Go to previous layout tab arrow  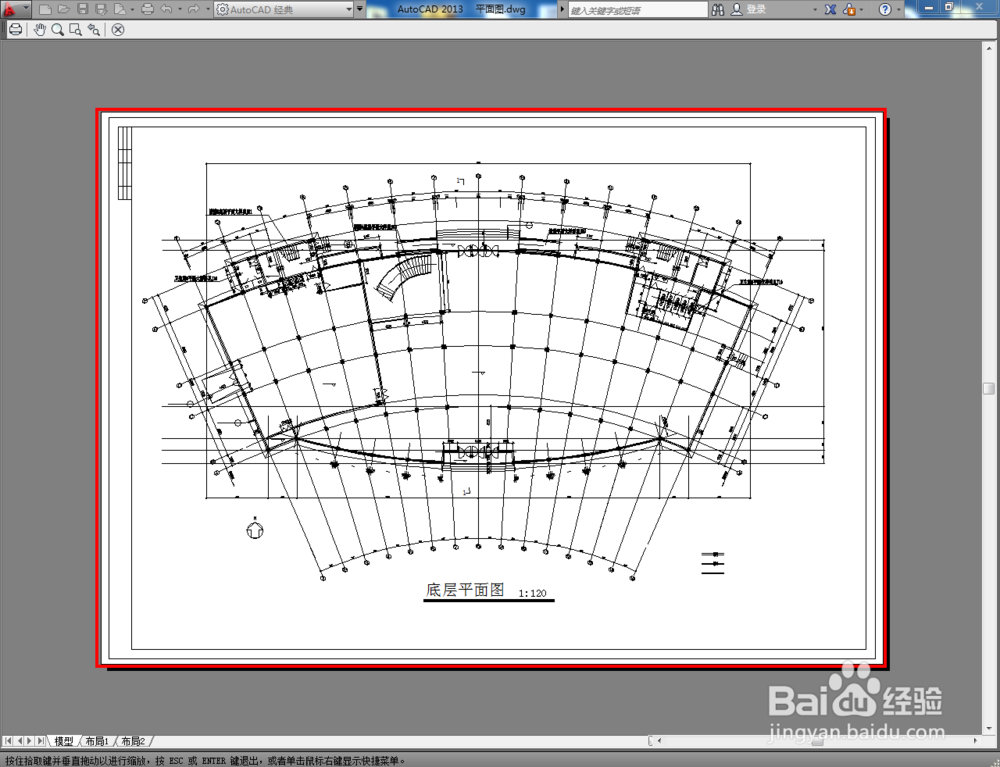click(x=19, y=741)
